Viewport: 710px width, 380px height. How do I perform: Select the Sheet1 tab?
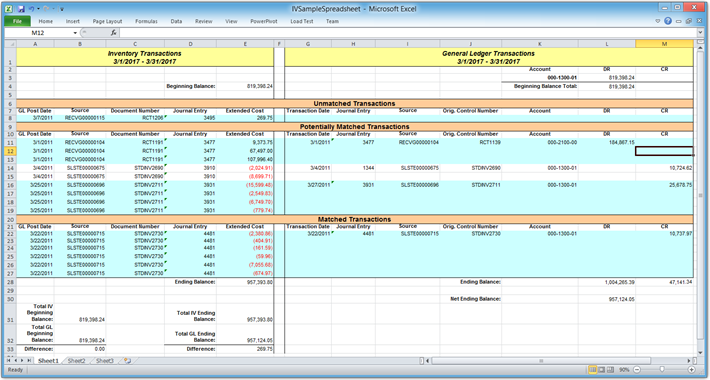pos(48,361)
